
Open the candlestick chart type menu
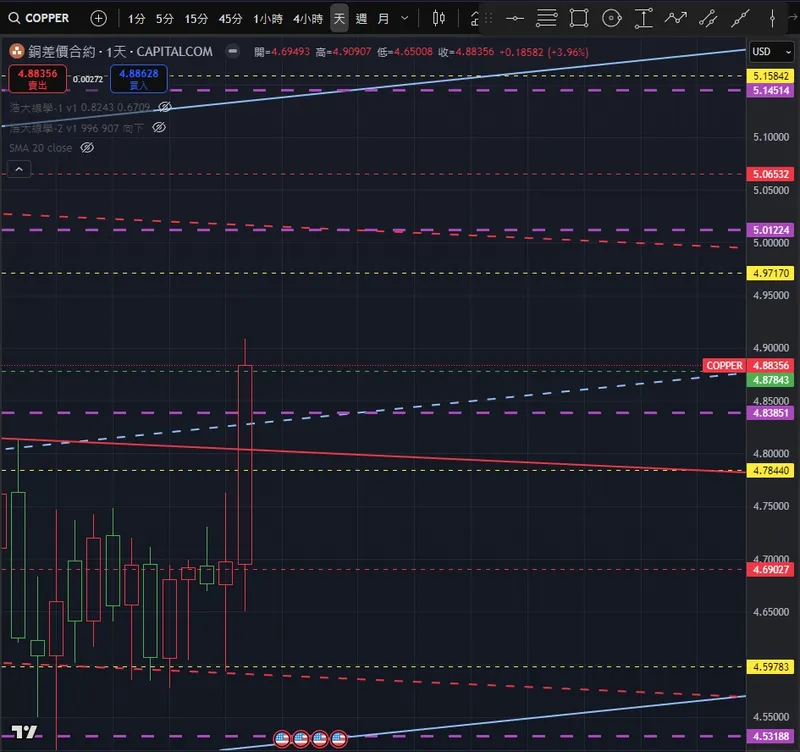(x=438, y=18)
